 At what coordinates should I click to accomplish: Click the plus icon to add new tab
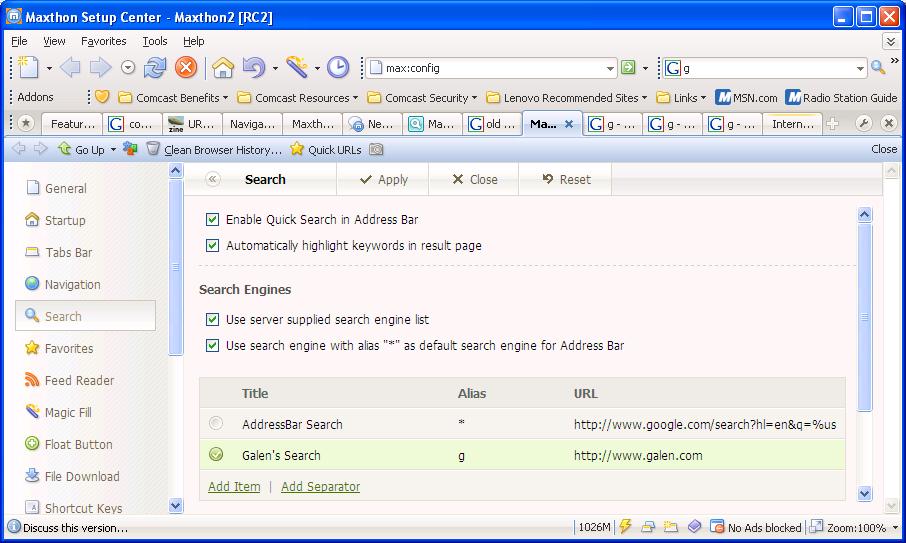click(x=833, y=123)
